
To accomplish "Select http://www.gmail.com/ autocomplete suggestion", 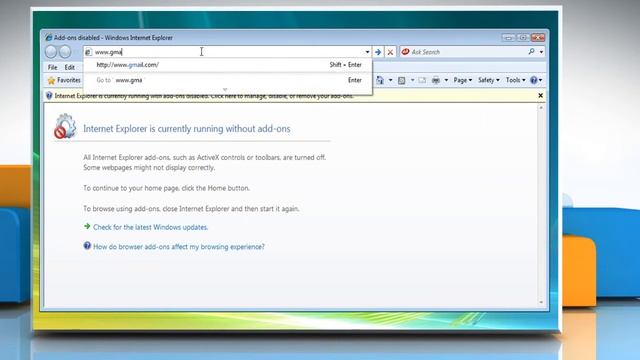I will pos(228,65).
